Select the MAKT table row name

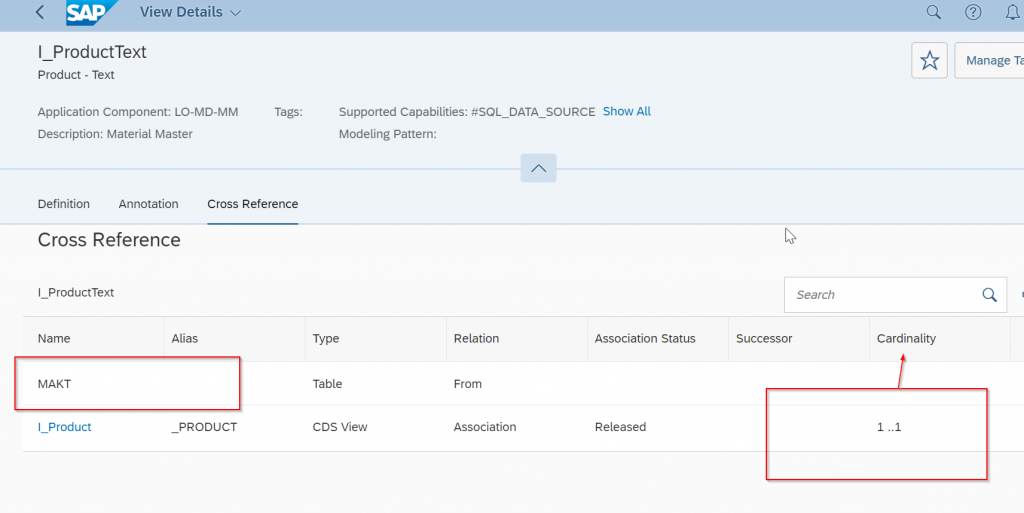coord(54,384)
